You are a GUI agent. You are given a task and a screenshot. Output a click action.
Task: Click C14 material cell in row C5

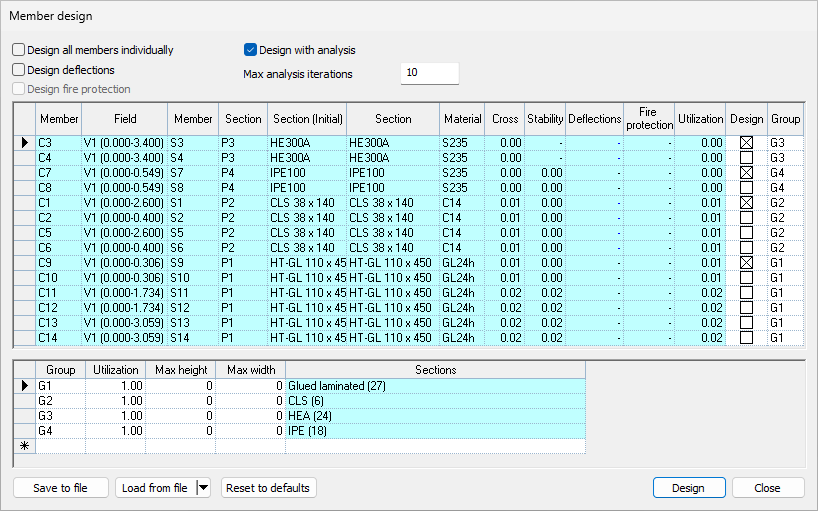coord(462,233)
